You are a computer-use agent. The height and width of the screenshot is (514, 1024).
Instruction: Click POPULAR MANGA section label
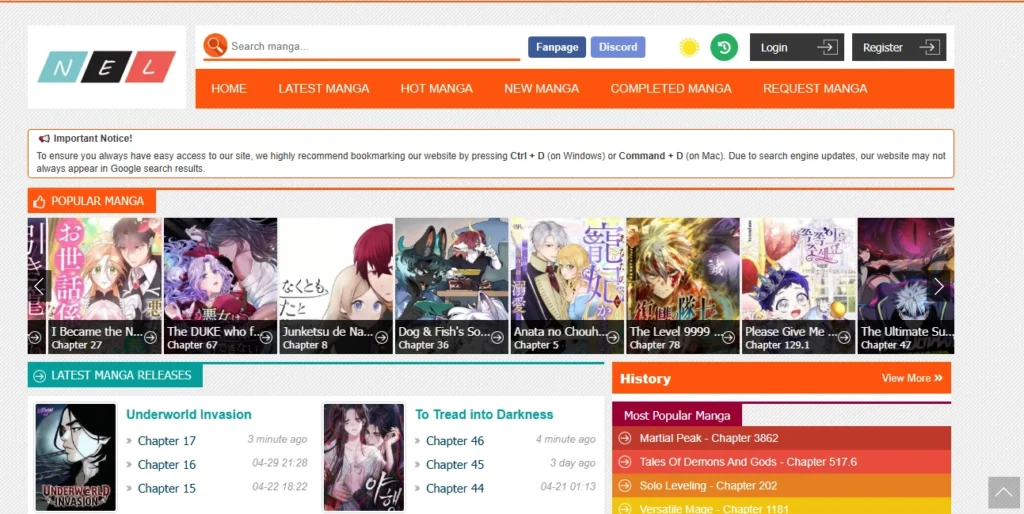[97, 201]
